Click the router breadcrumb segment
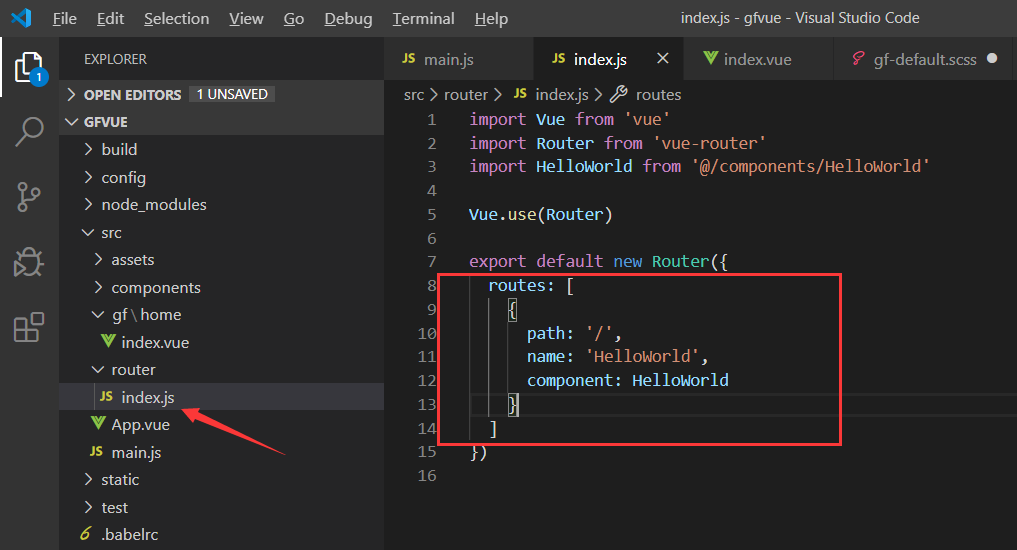Viewport: 1017px width, 550px height. pyautogui.click(x=466, y=95)
